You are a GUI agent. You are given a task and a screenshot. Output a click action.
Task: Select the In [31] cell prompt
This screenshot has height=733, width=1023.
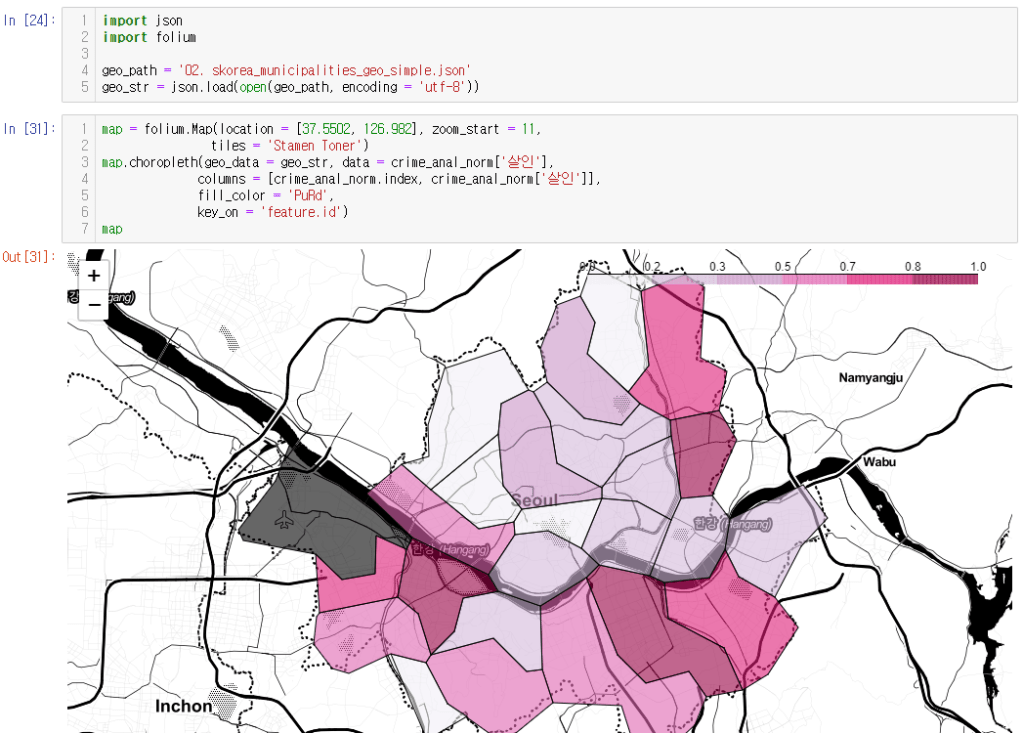(x=31, y=128)
